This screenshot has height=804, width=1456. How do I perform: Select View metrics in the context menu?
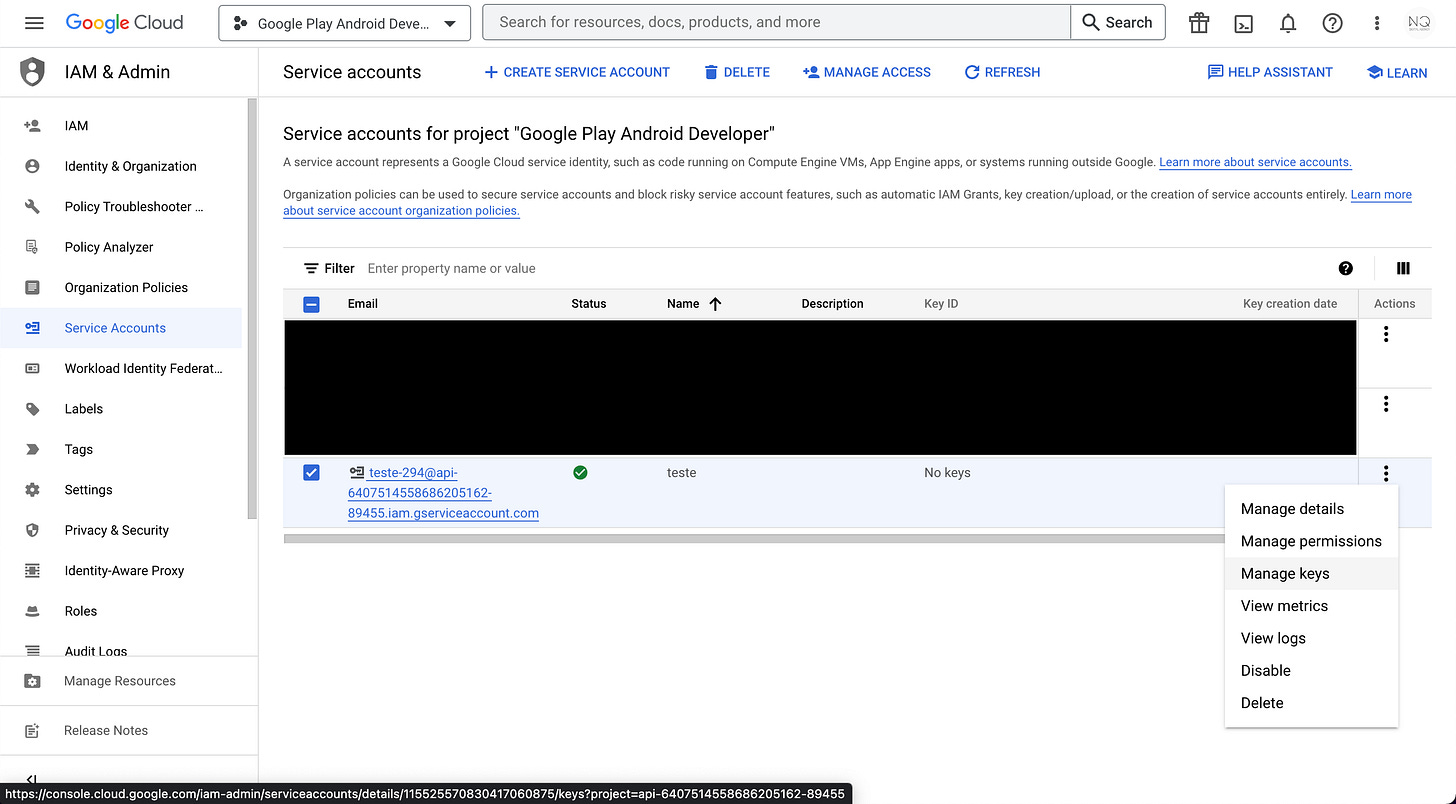click(1311, 606)
